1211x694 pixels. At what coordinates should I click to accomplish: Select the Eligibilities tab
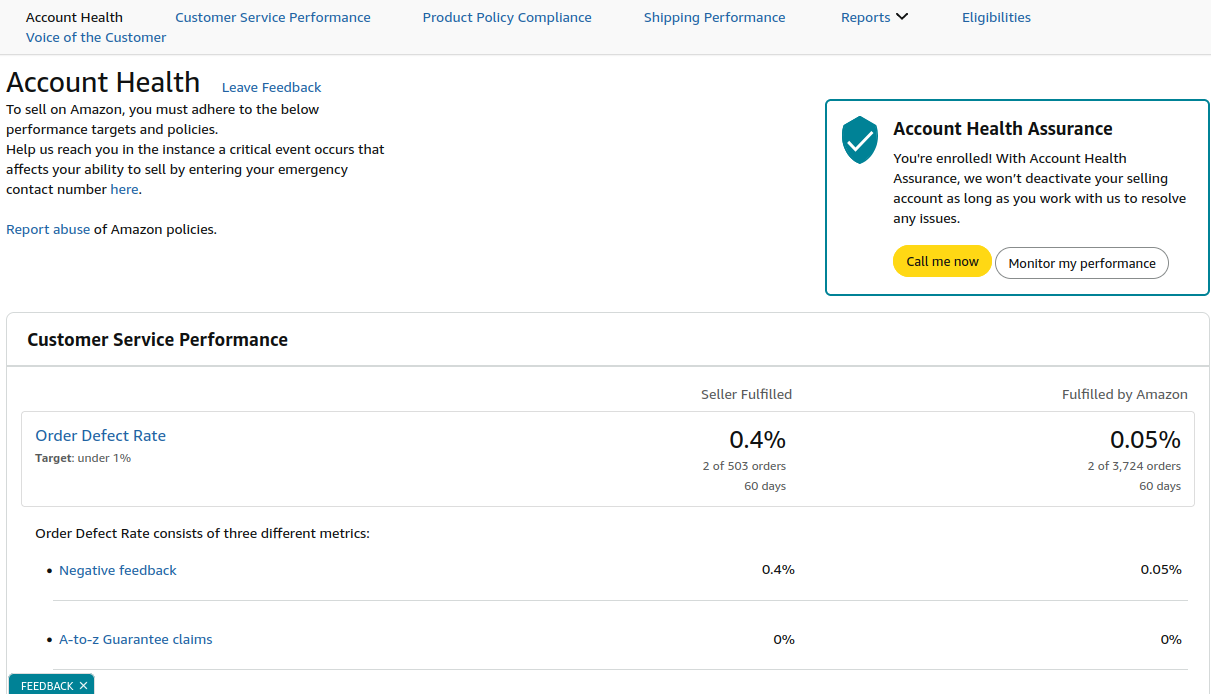pyautogui.click(x=996, y=17)
